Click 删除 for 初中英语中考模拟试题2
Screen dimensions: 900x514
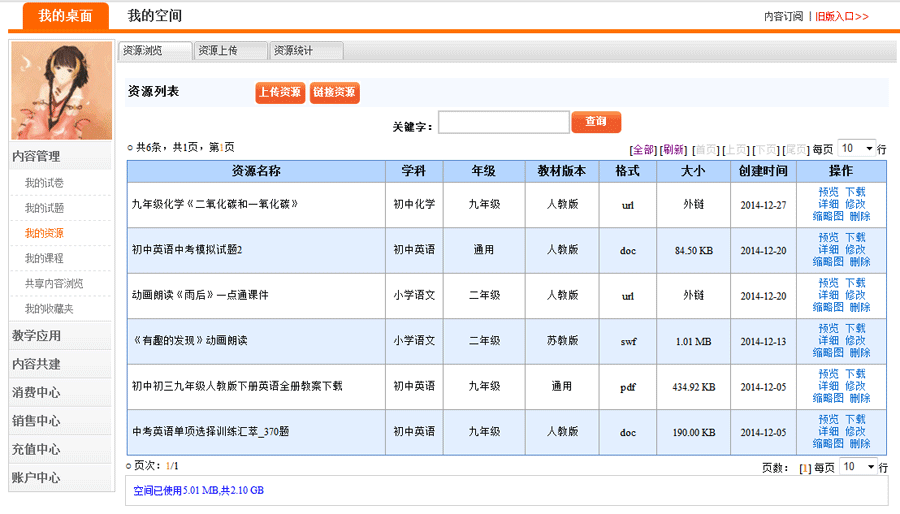859,262
